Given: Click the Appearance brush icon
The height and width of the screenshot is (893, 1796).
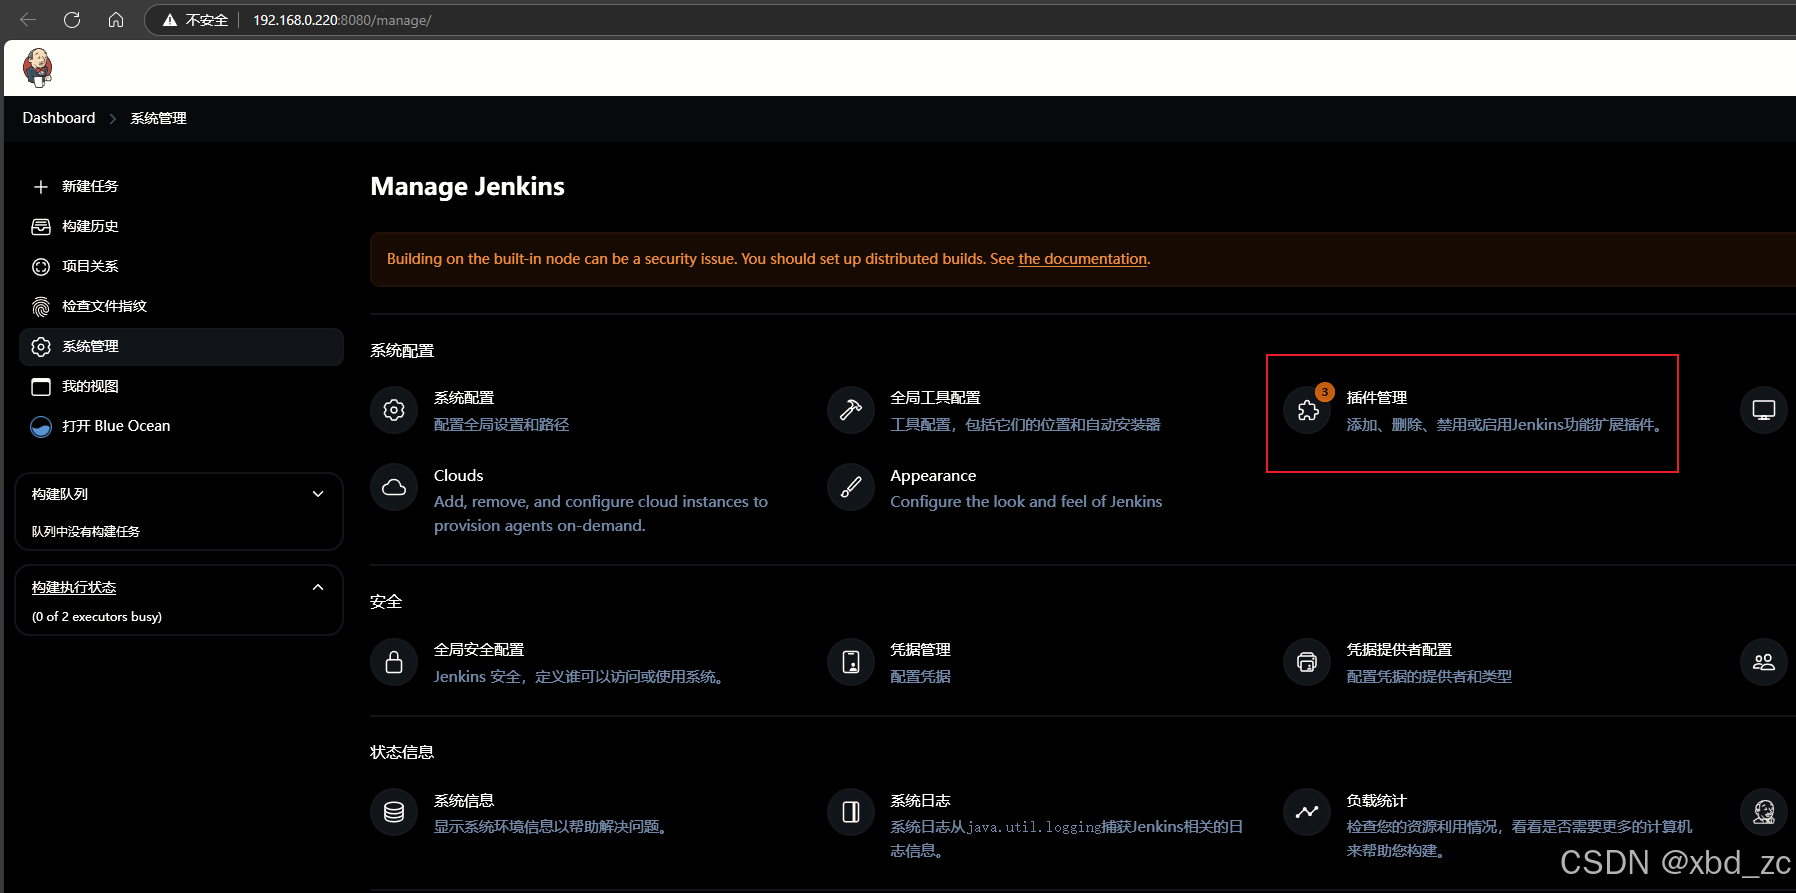Looking at the screenshot, I should coord(851,487).
